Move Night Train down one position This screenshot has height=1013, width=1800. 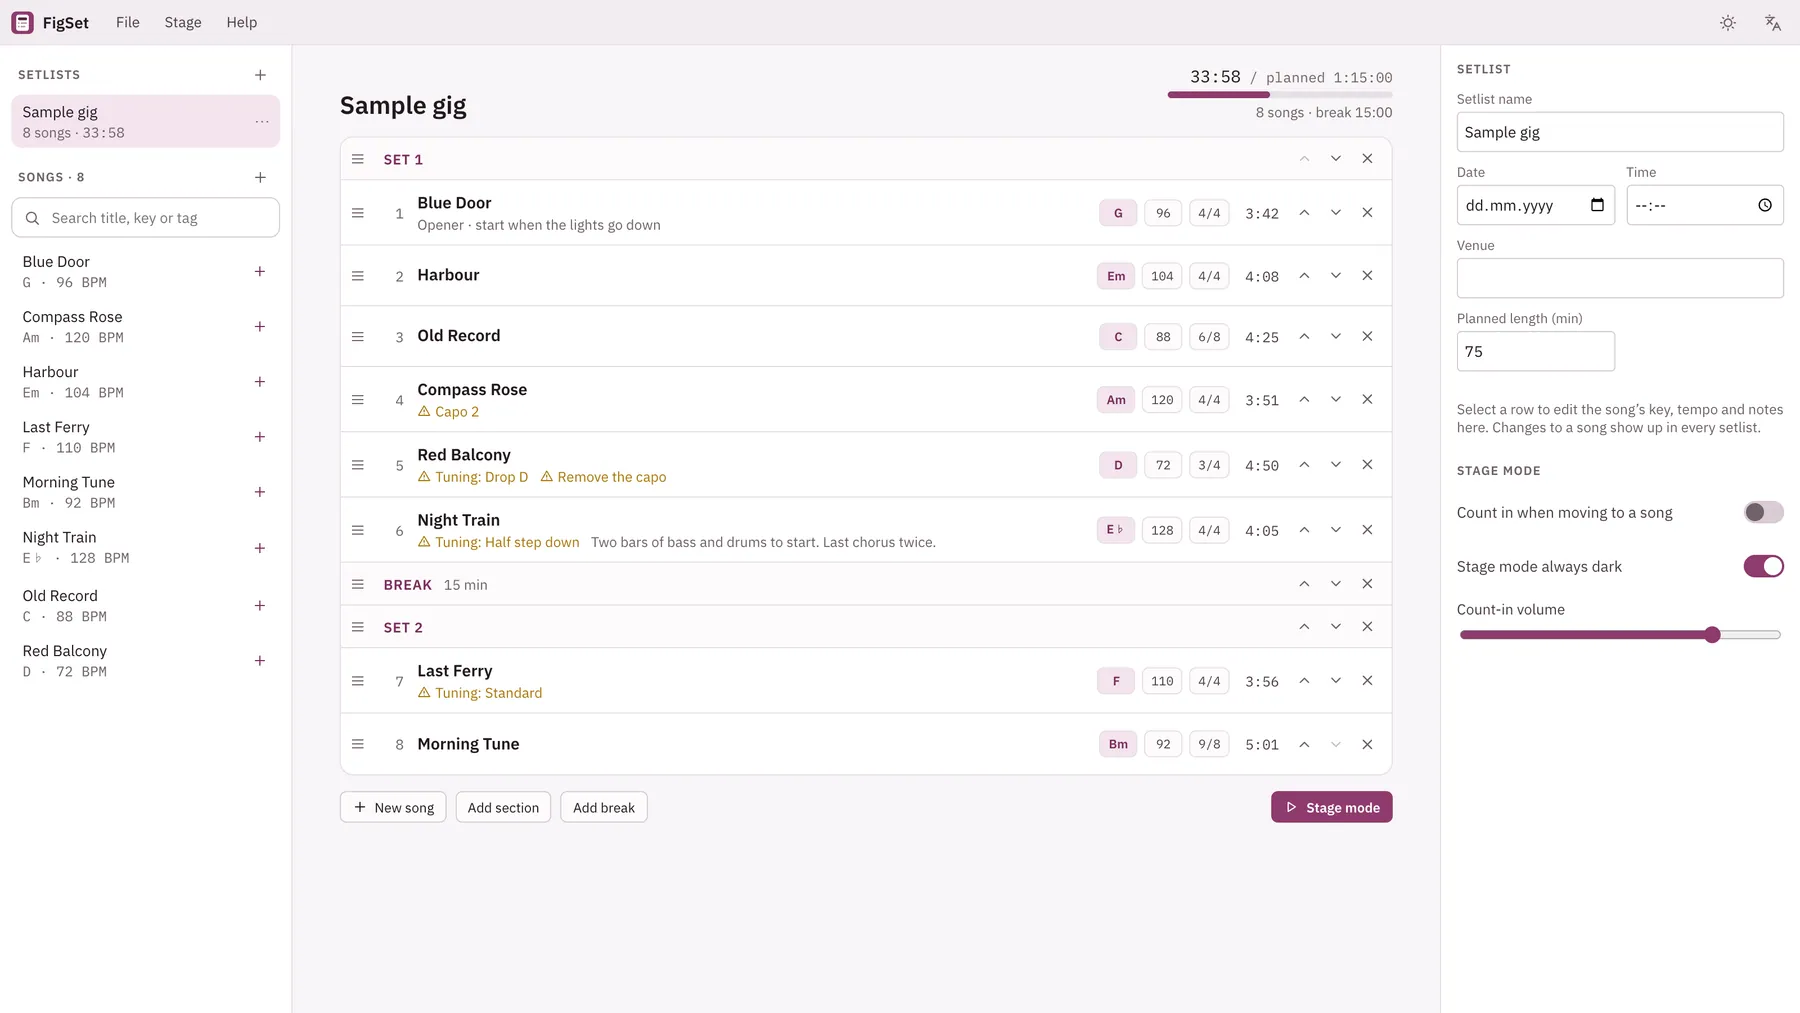(x=1335, y=530)
